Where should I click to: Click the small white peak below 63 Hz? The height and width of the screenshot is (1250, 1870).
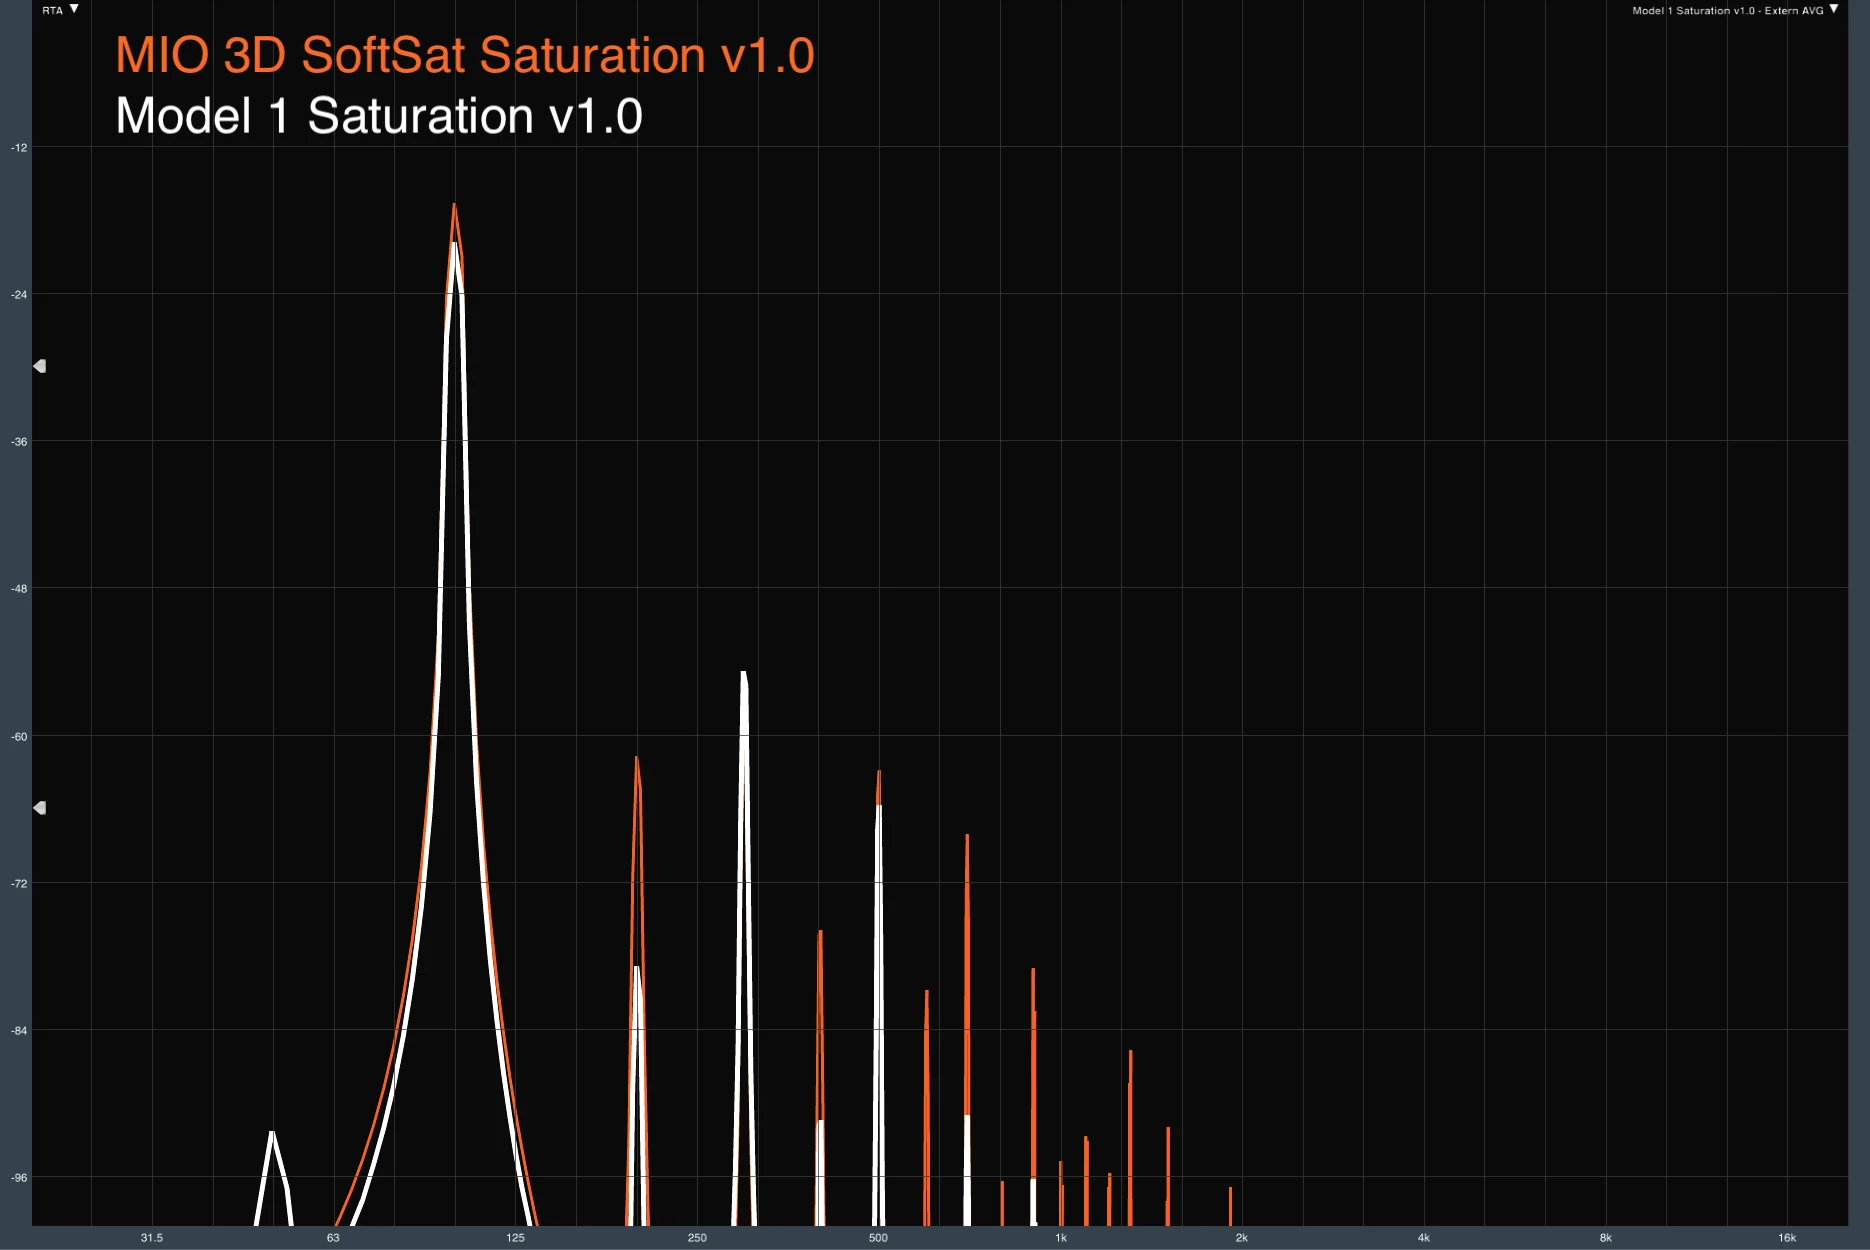pos(272,1134)
